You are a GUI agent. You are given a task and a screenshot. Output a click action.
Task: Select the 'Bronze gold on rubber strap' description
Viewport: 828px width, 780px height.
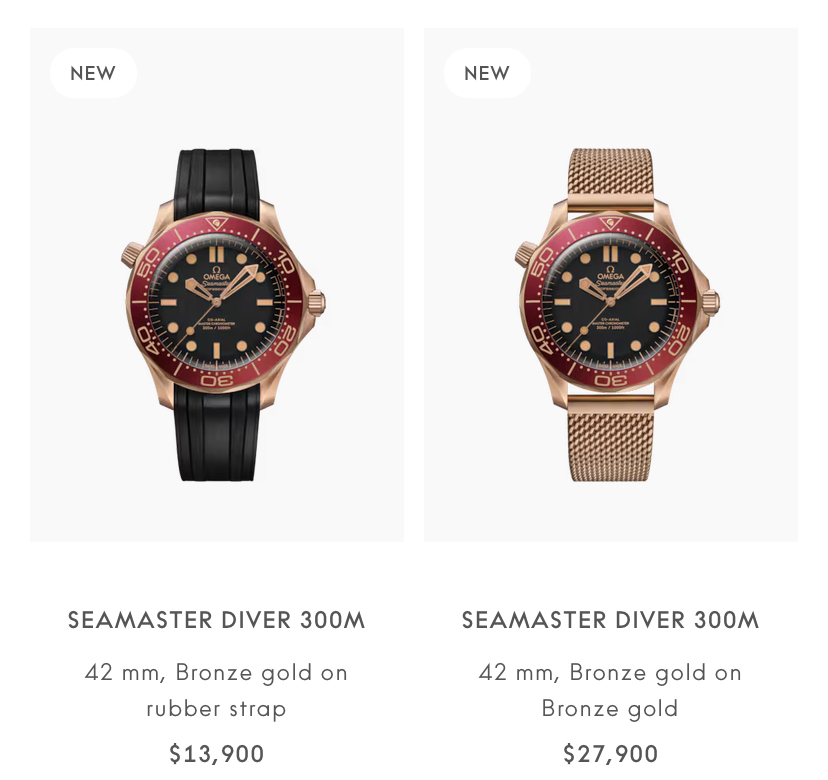[x=217, y=690]
